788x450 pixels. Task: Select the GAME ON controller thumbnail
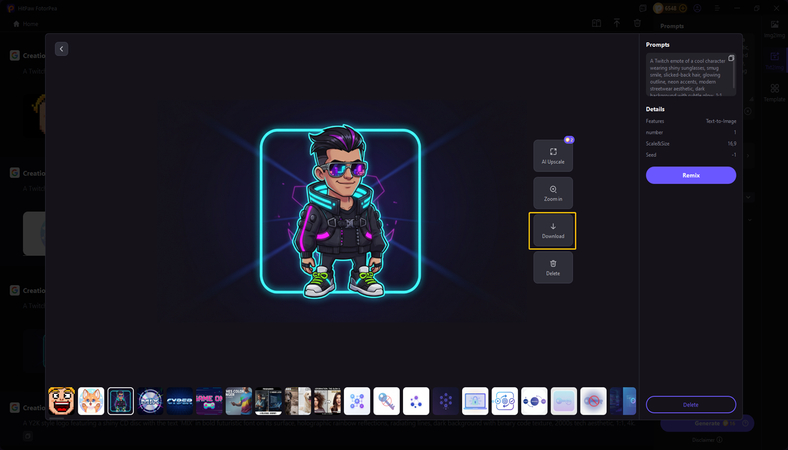coord(209,401)
